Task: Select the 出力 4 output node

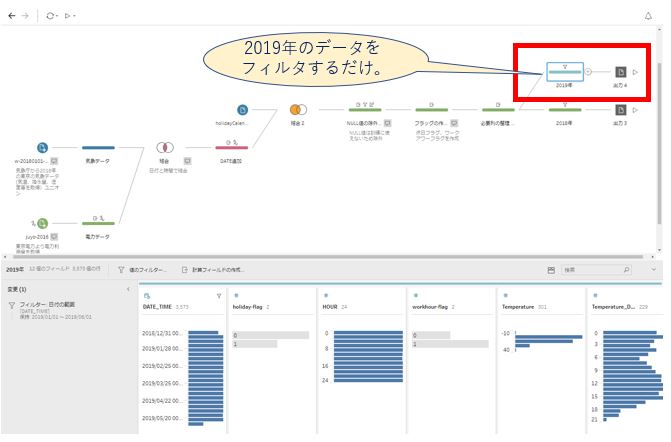Action: [620, 72]
